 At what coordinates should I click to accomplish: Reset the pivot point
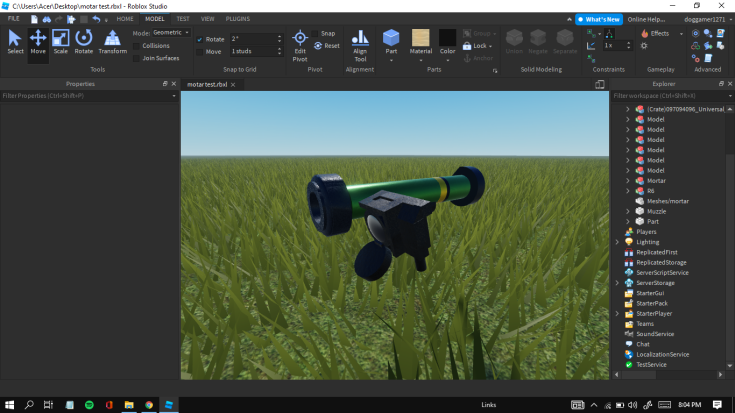pos(327,45)
